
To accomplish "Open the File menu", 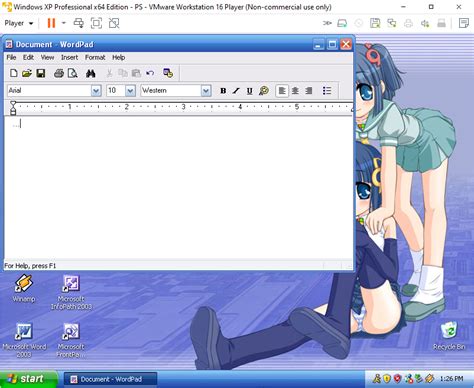I will (x=11, y=57).
